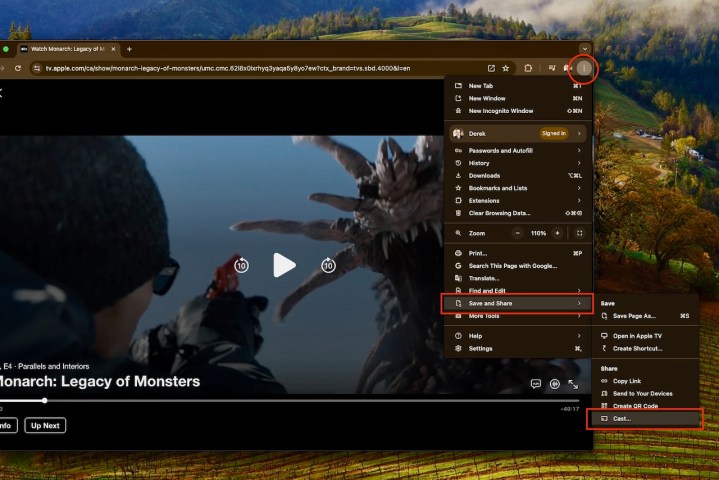Screen dimensions: 719x480
Task: Decrease zoom with the minus button
Action: [518, 233]
